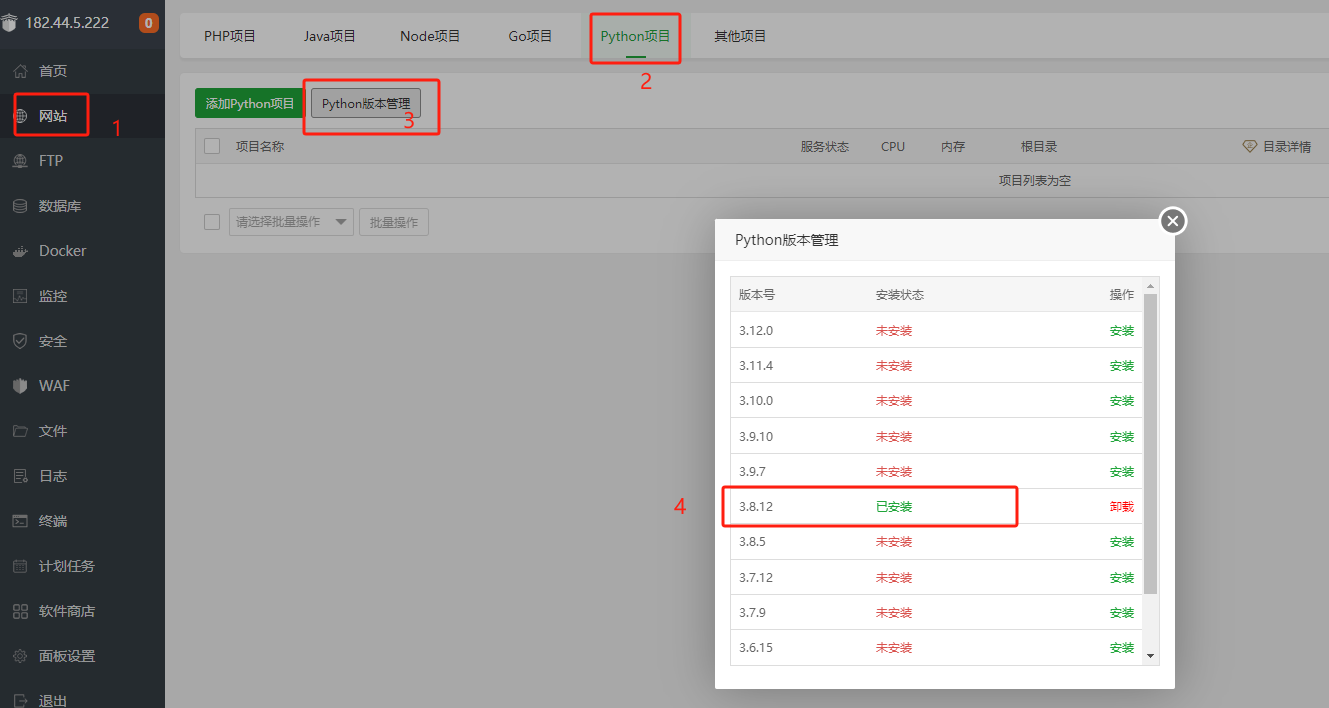The image size is (1329, 708).
Task: Click the scrollbar down arrow in version list
Action: (1151, 656)
